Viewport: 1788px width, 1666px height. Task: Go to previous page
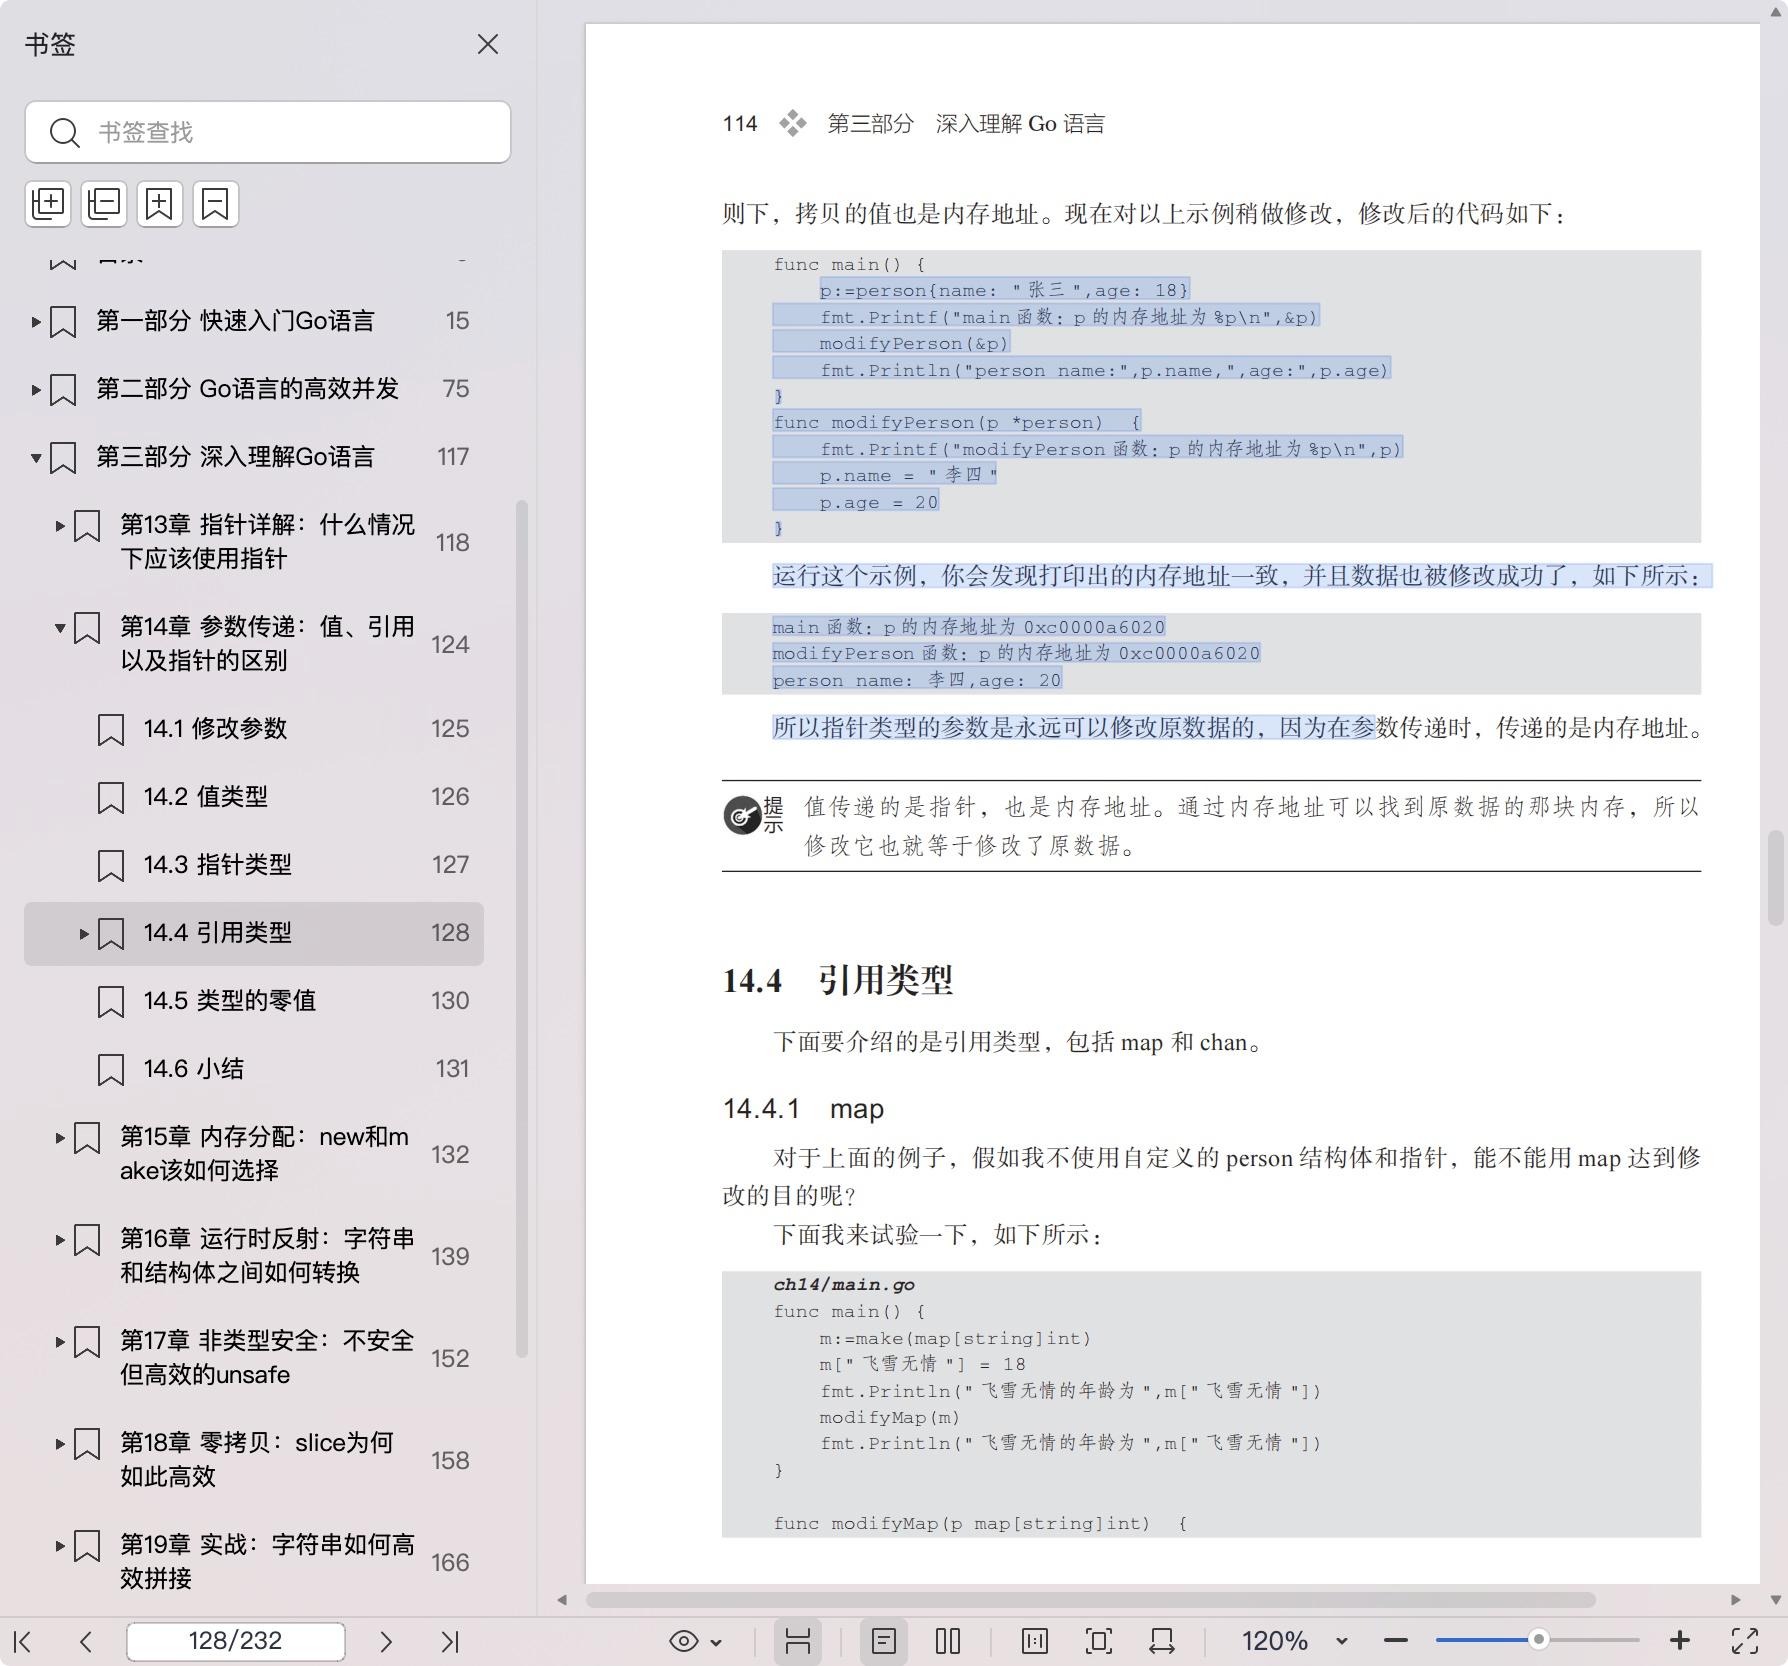pyautogui.click(x=86, y=1641)
